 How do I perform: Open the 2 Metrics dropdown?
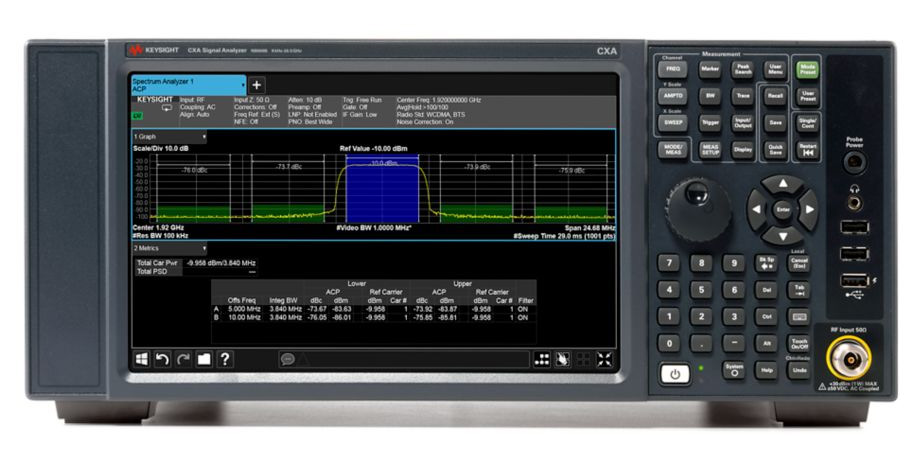(x=169, y=248)
